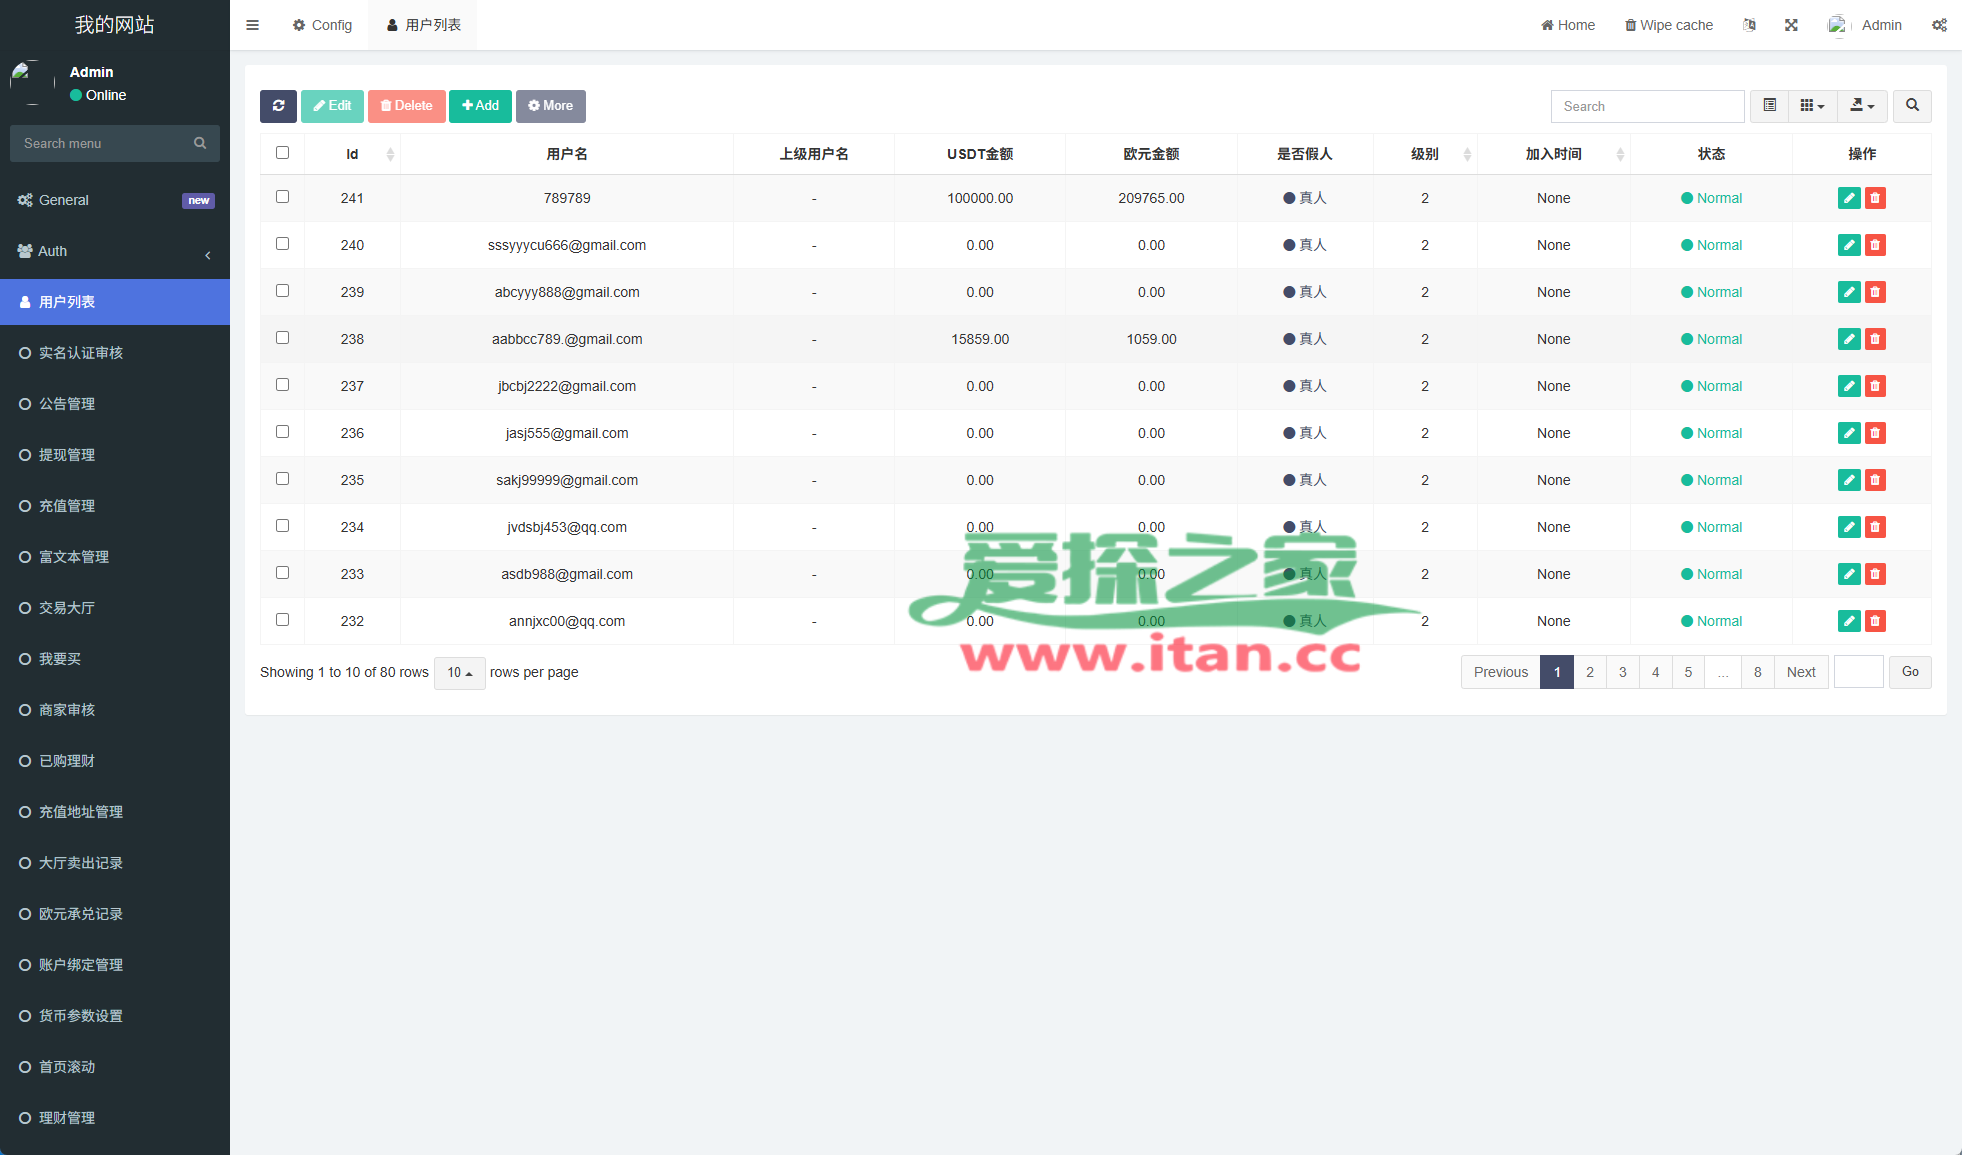Sort the table by Id column
Screen dimensions: 1962x1155
(352, 154)
